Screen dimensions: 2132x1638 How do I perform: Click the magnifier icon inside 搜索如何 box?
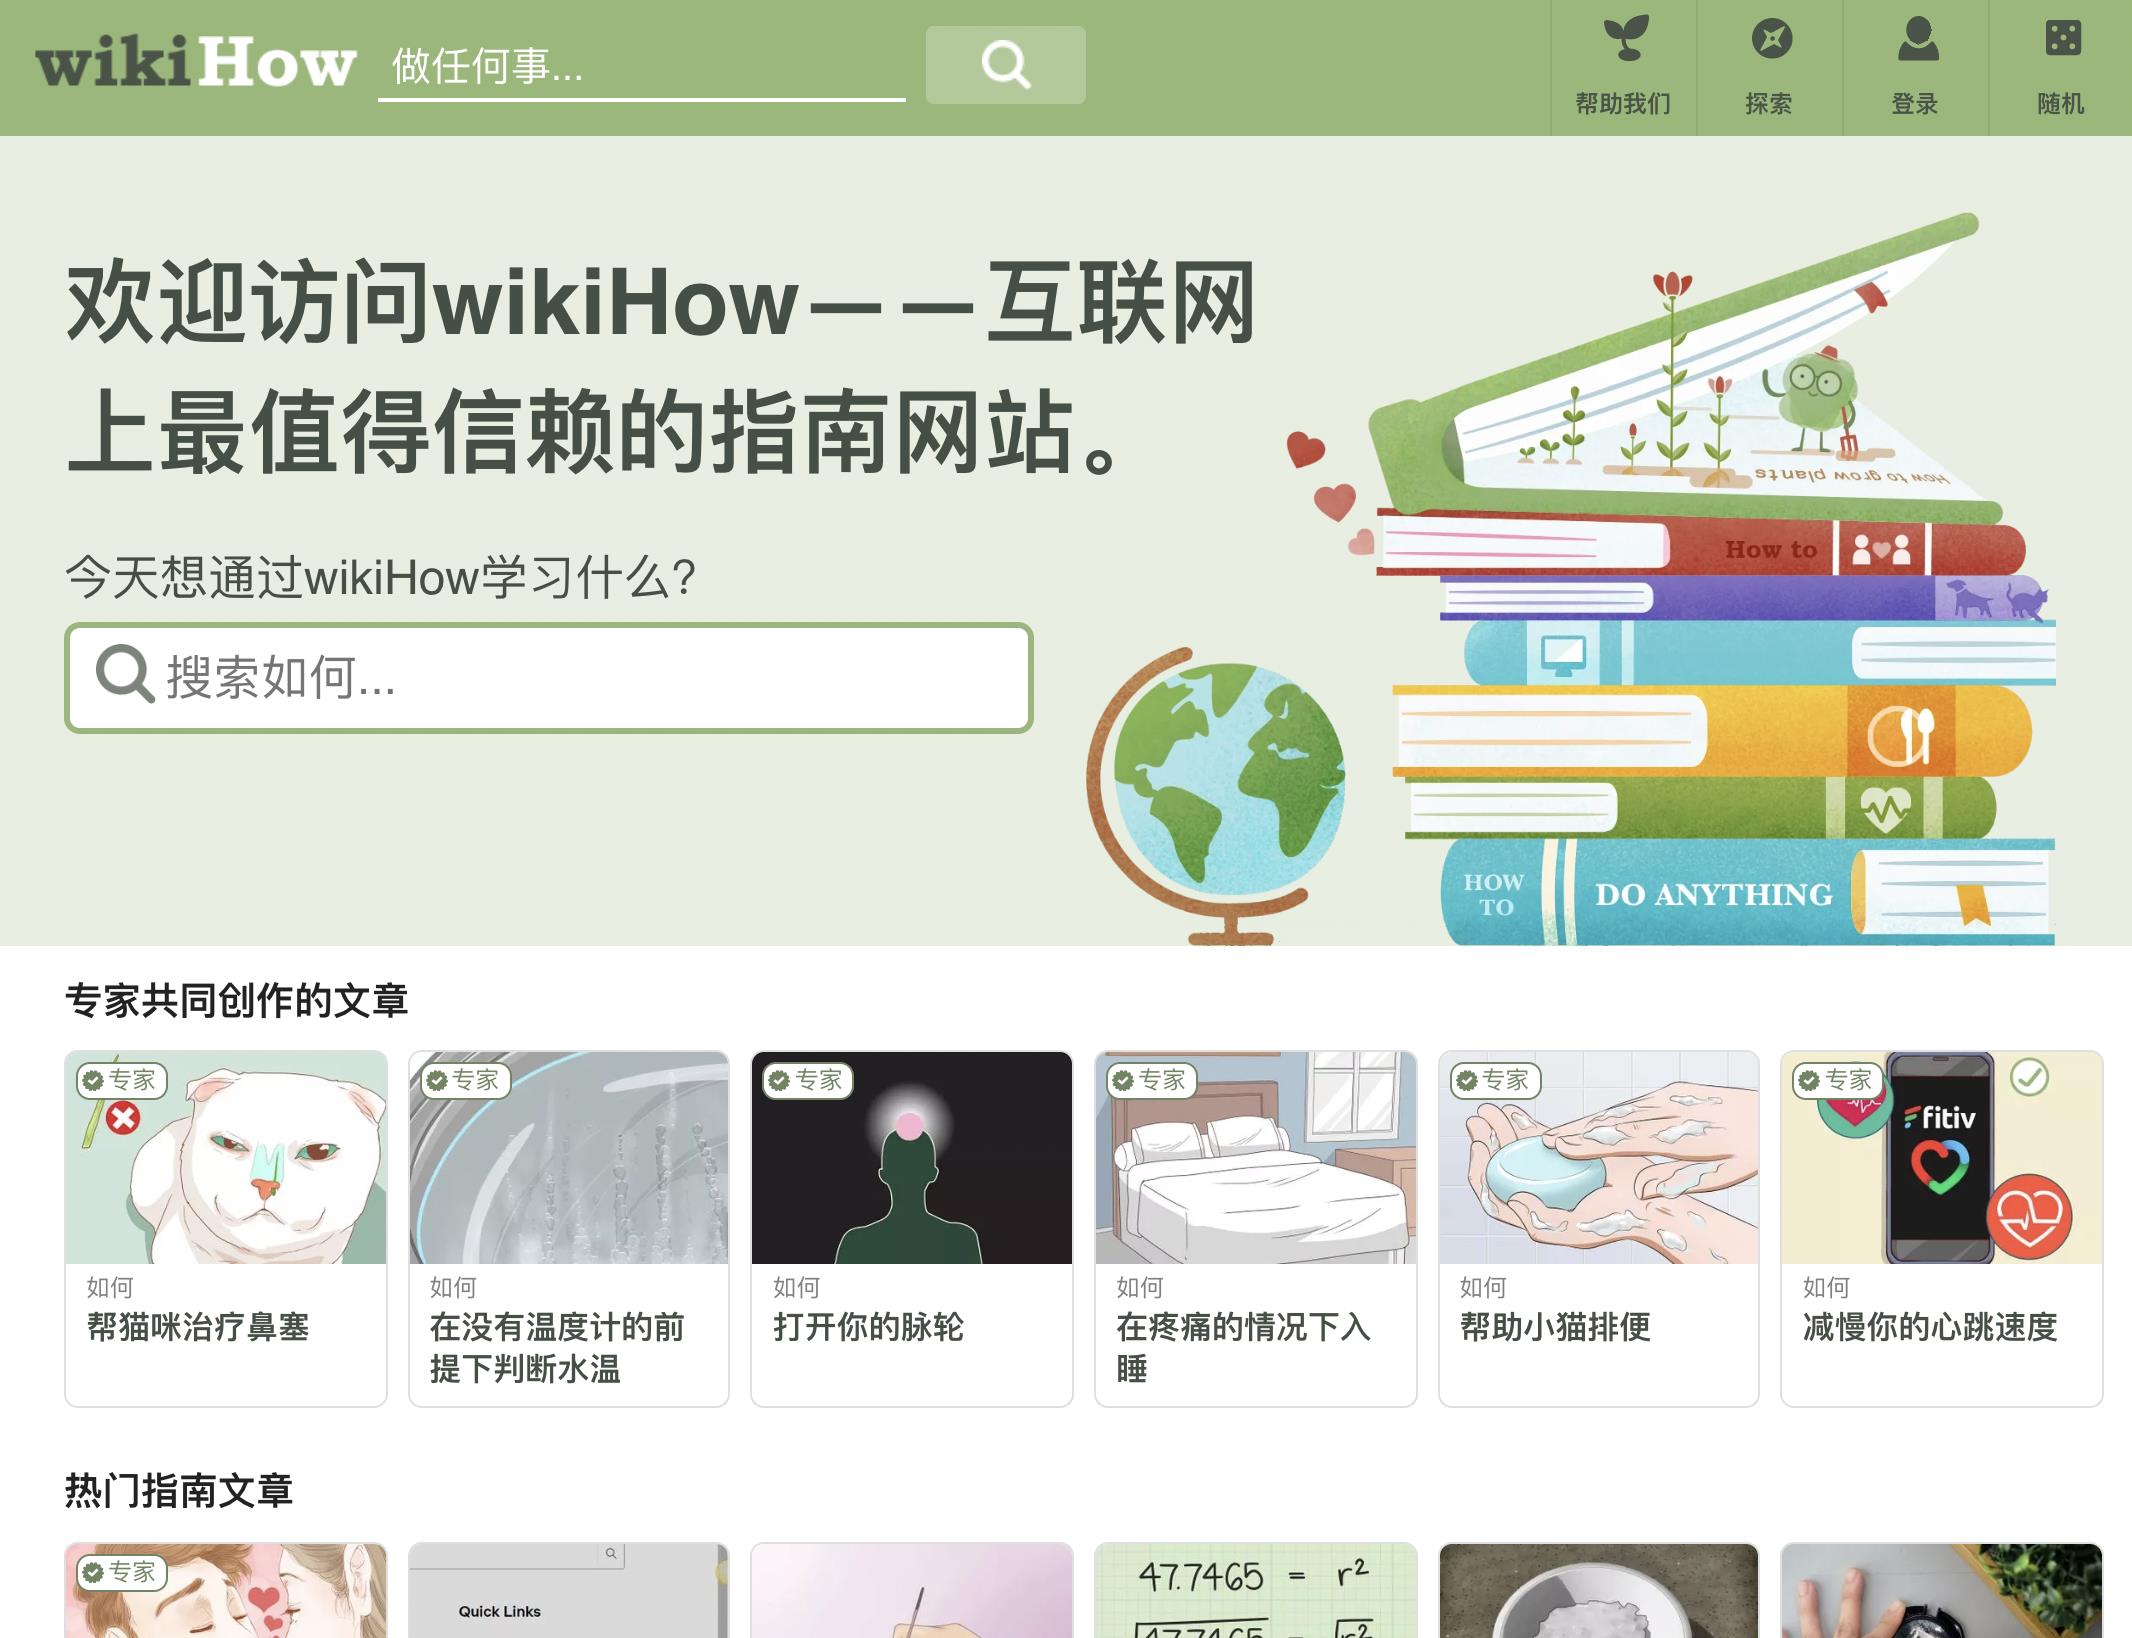pyautogui.click(x=125, y=674)
